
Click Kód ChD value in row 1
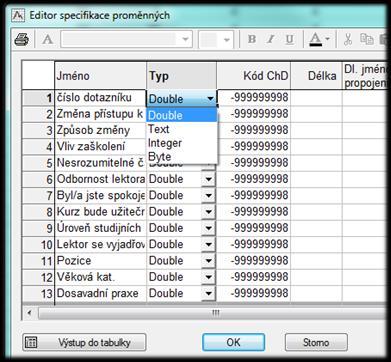[x=254, y=98]
